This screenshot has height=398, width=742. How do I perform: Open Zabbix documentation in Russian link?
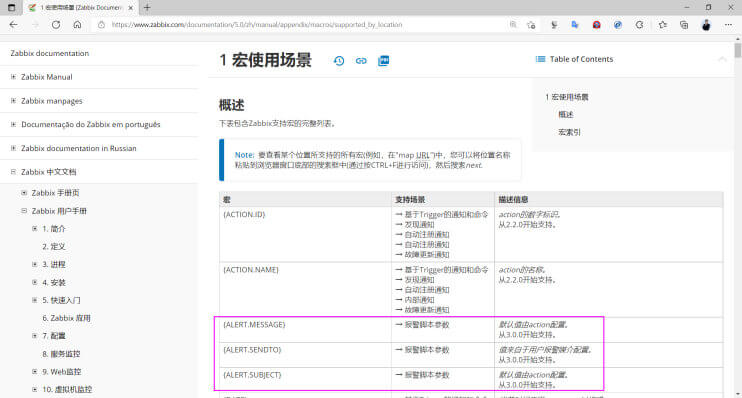click(x=79, y=148)
